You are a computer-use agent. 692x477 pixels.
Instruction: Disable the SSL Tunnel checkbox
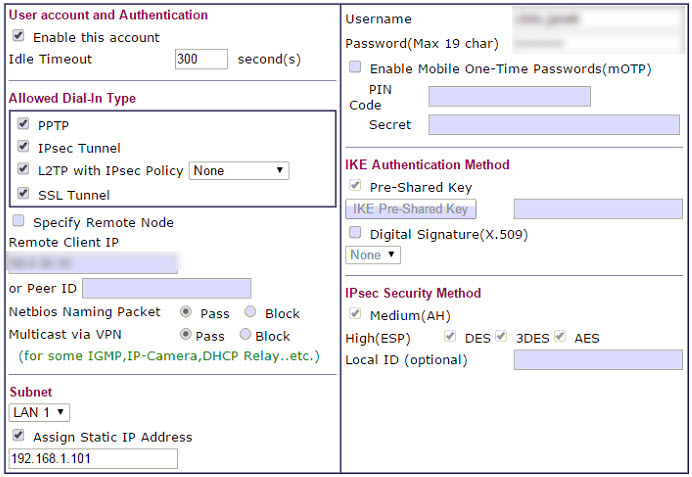[24, 194]
